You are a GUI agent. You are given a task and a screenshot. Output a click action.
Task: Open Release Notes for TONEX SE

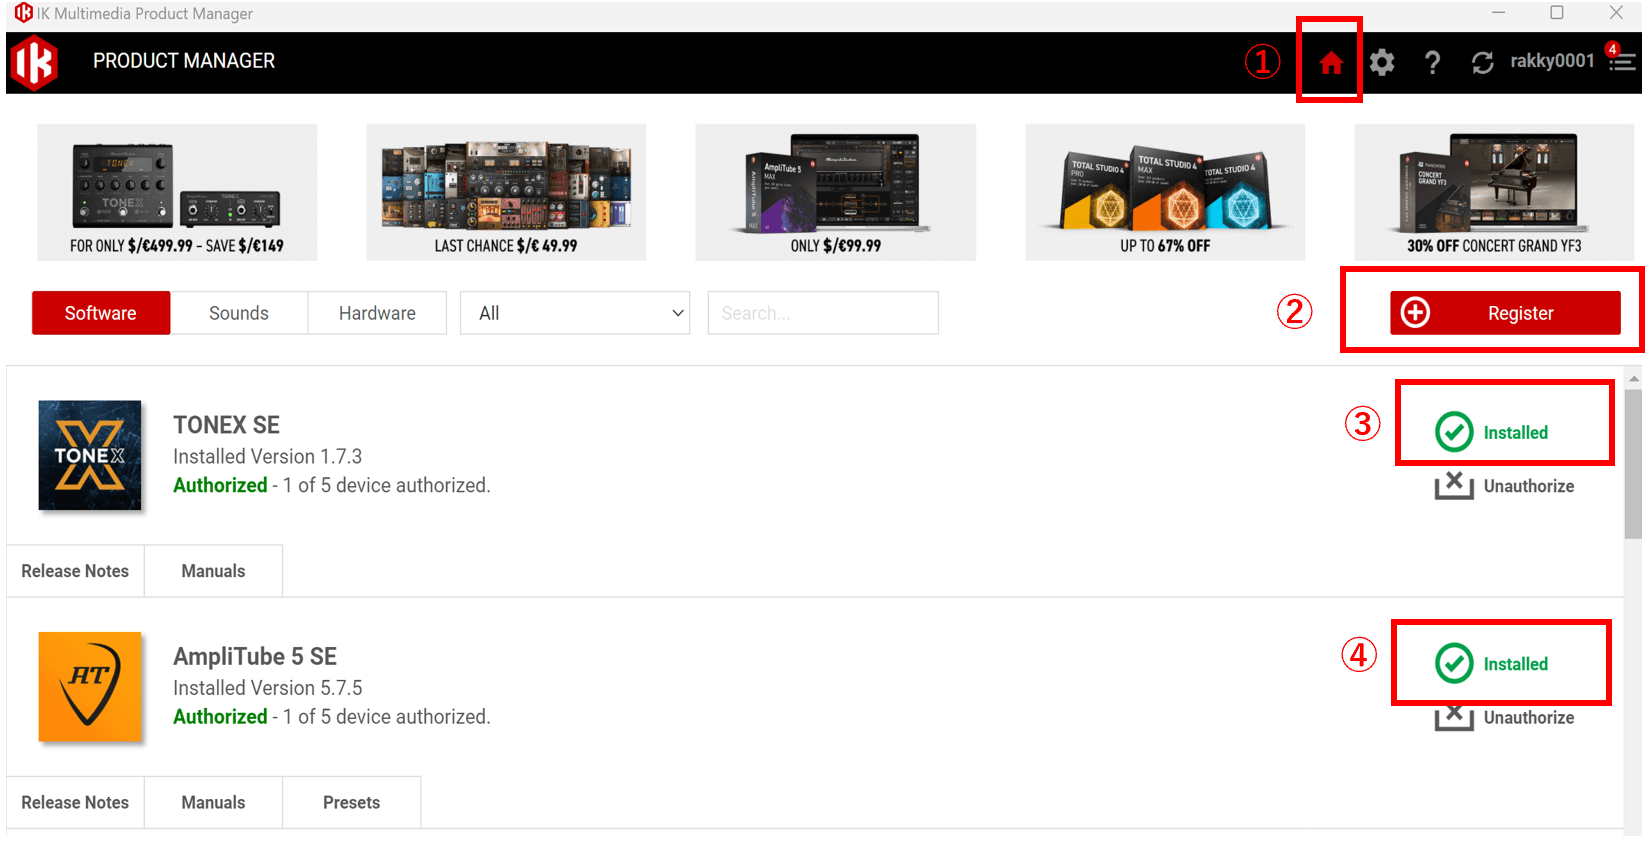[75, 571]
